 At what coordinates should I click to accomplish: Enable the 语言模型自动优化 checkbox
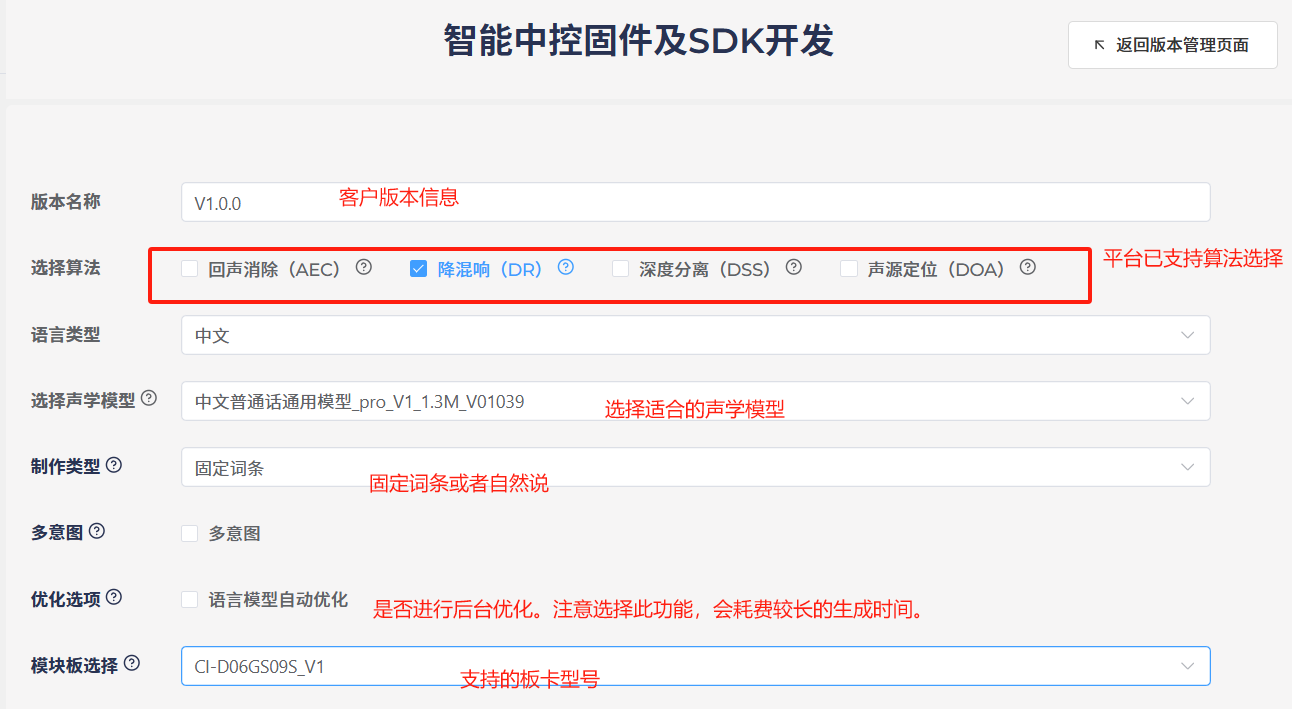[x=190, y=600]
